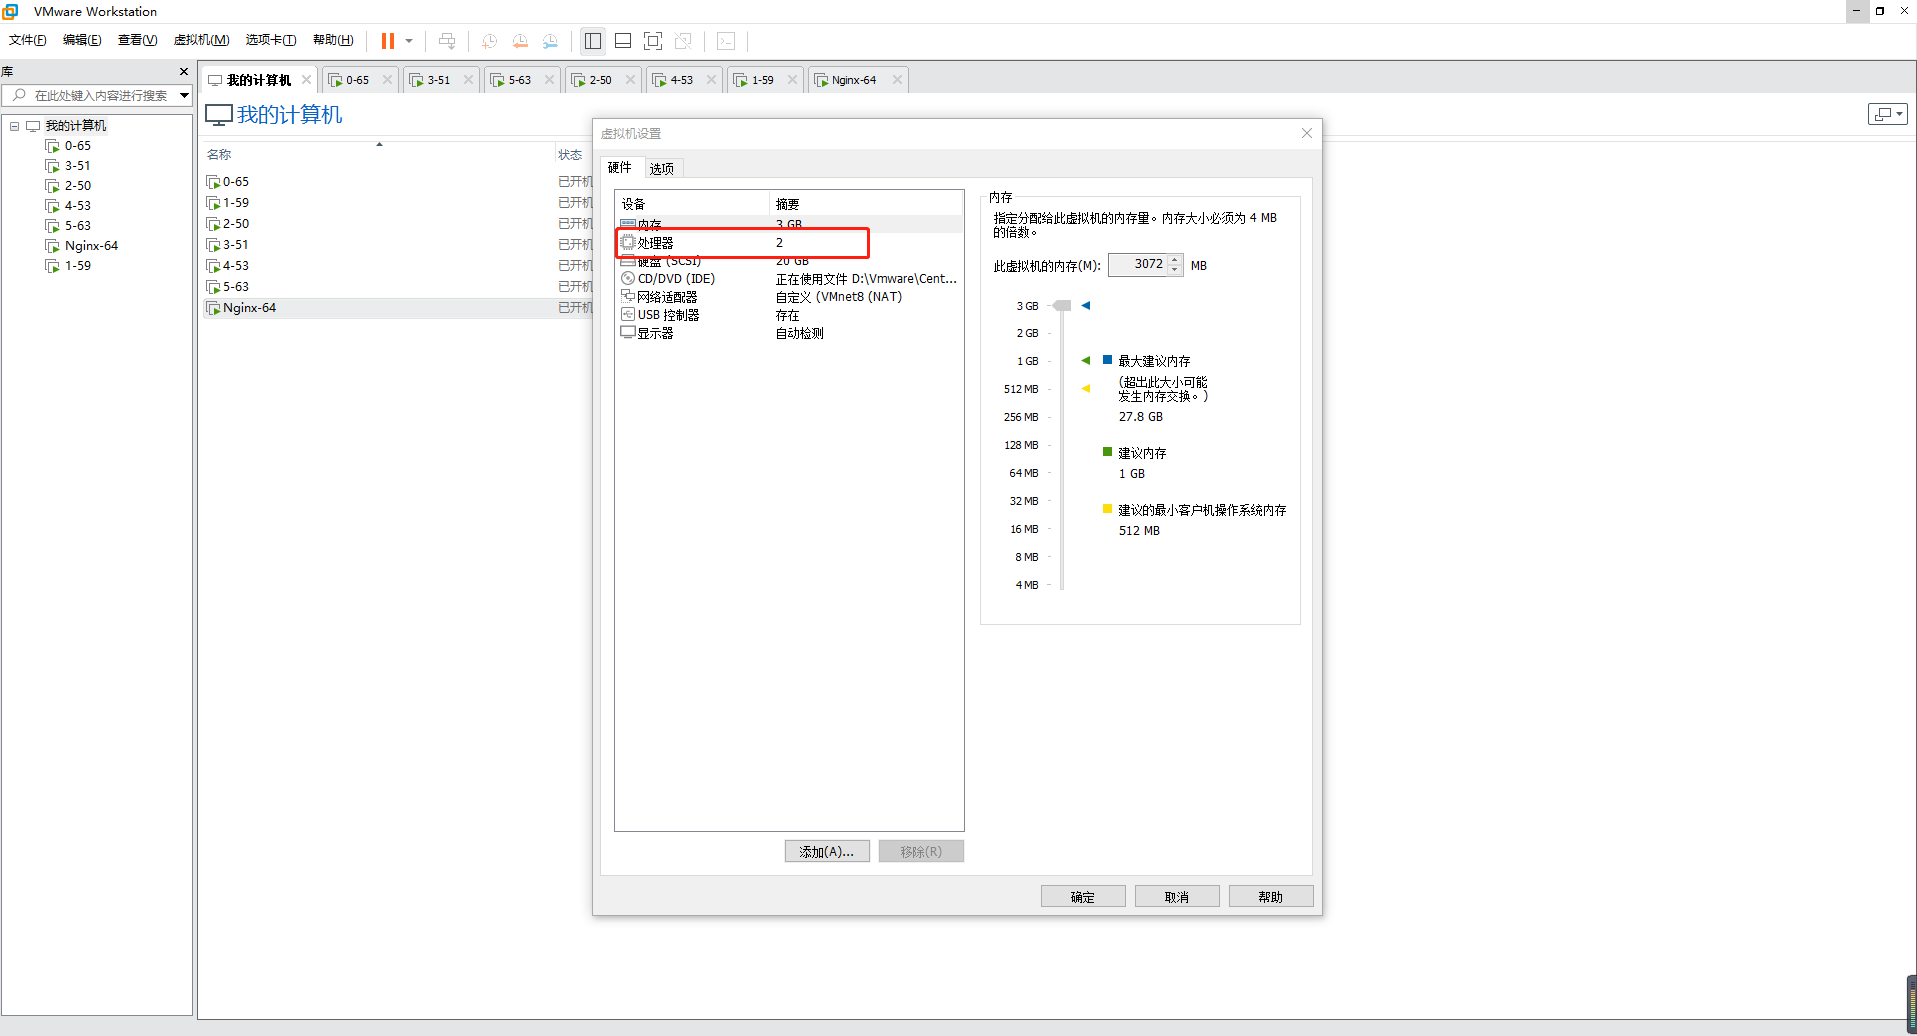
Task: Click the Revert to Snapshot icon
Action: pyautogui.click(x=520, y=41)
